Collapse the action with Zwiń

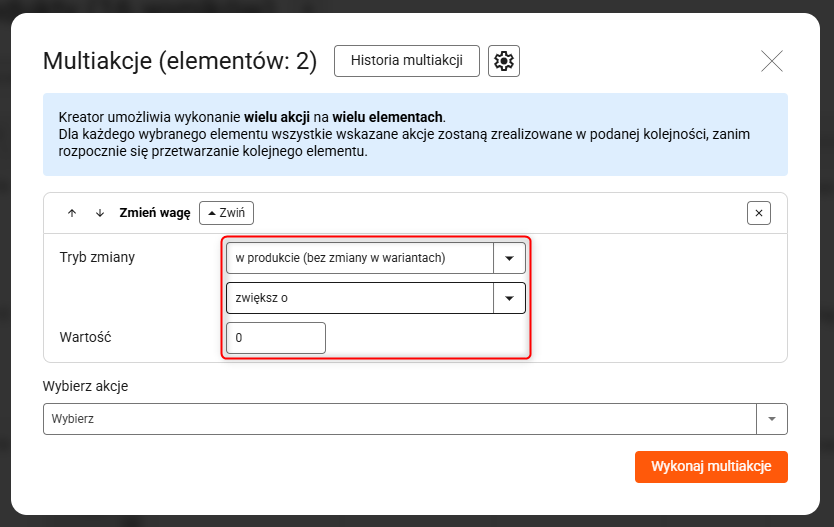226,213
